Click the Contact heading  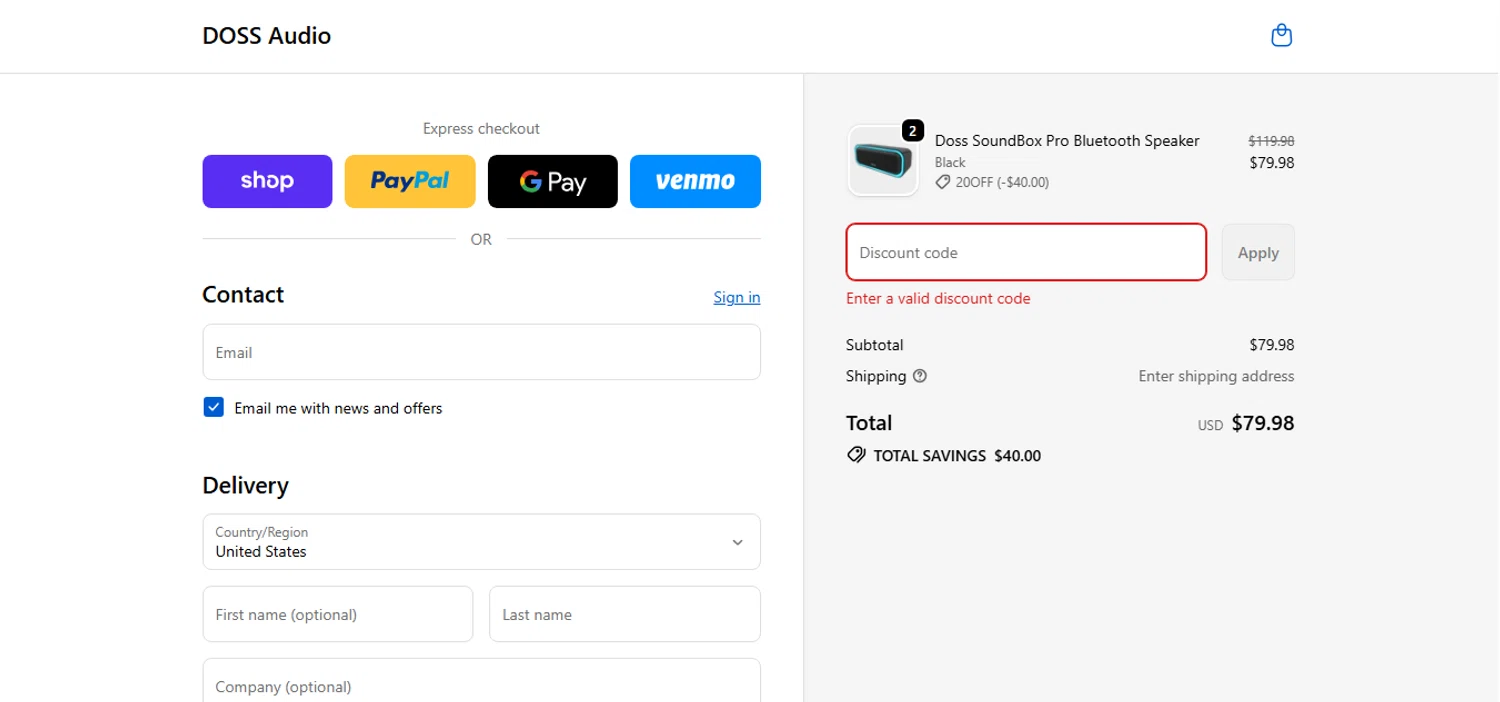coord(243,295)
